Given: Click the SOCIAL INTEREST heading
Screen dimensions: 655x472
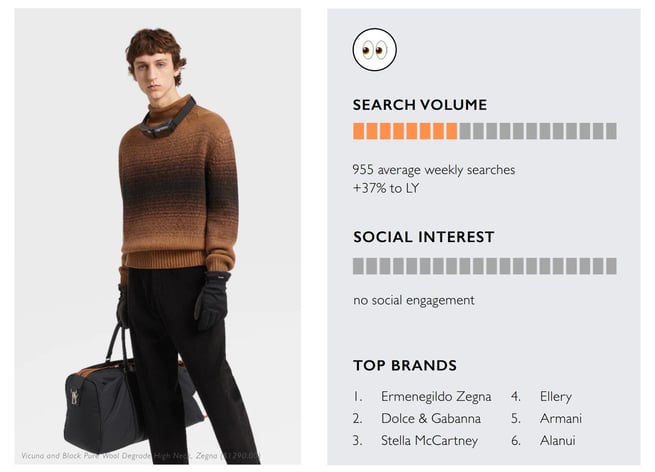Looking at the screenshot, I should [x=423, y=238].
